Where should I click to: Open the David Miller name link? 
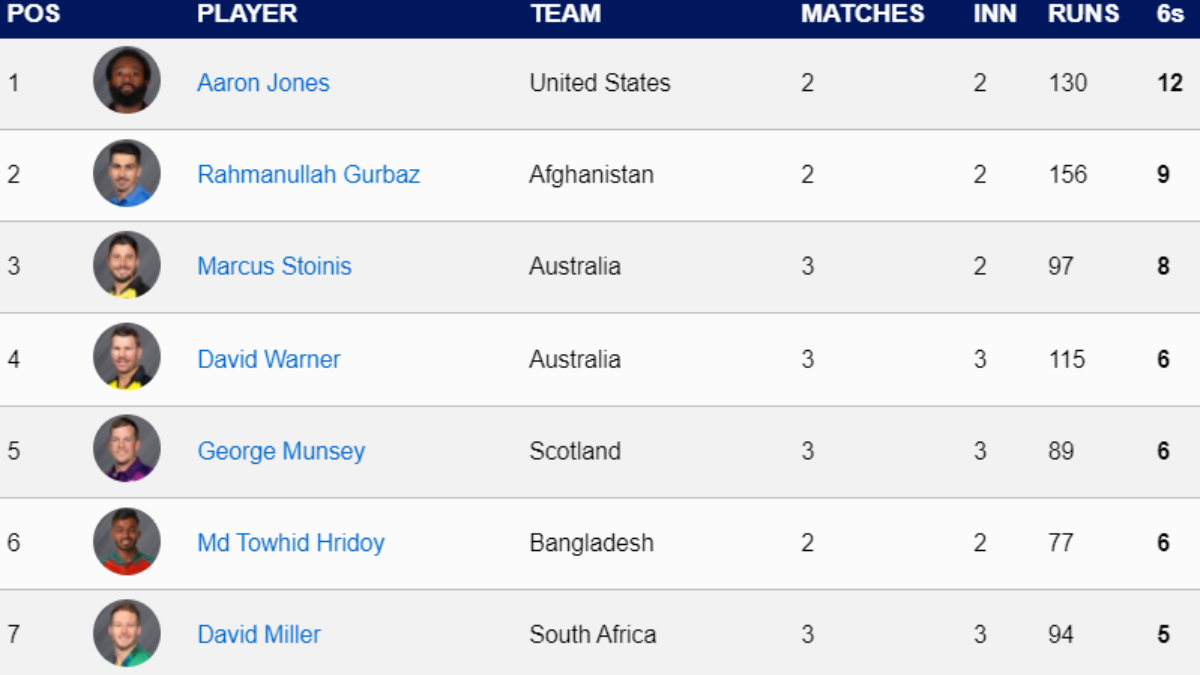pyautogui.click(x=259, y=635)
